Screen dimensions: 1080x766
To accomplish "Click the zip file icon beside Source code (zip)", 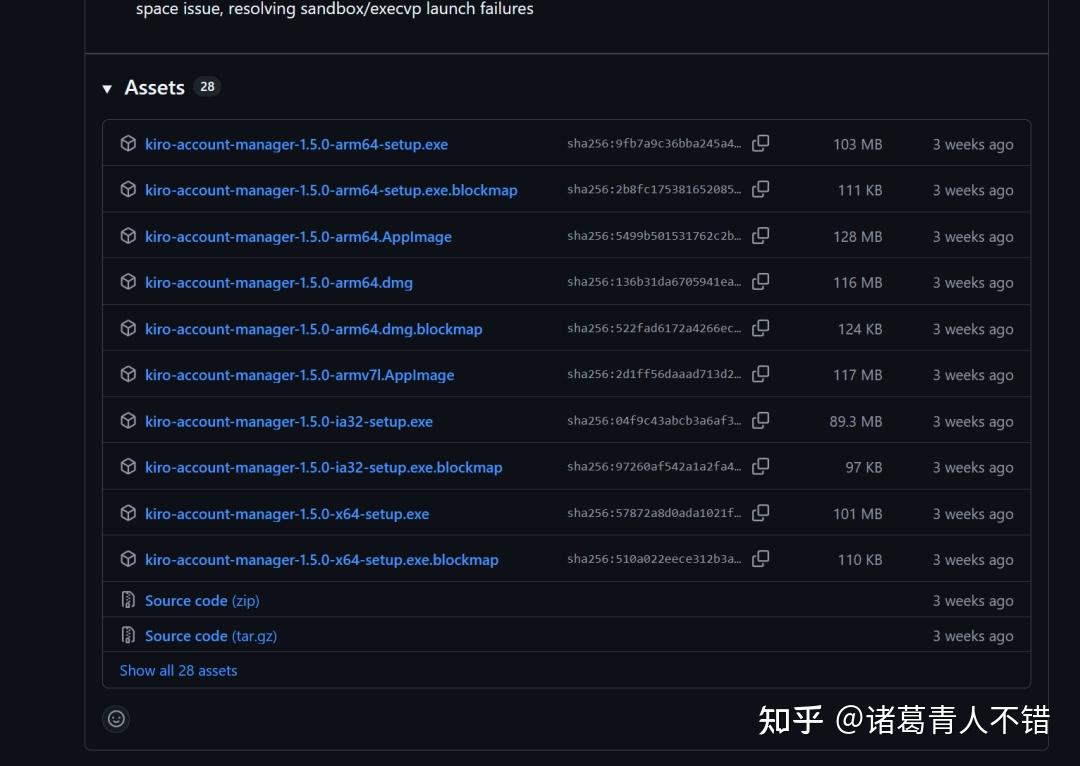I will click(x=128, y=601).
